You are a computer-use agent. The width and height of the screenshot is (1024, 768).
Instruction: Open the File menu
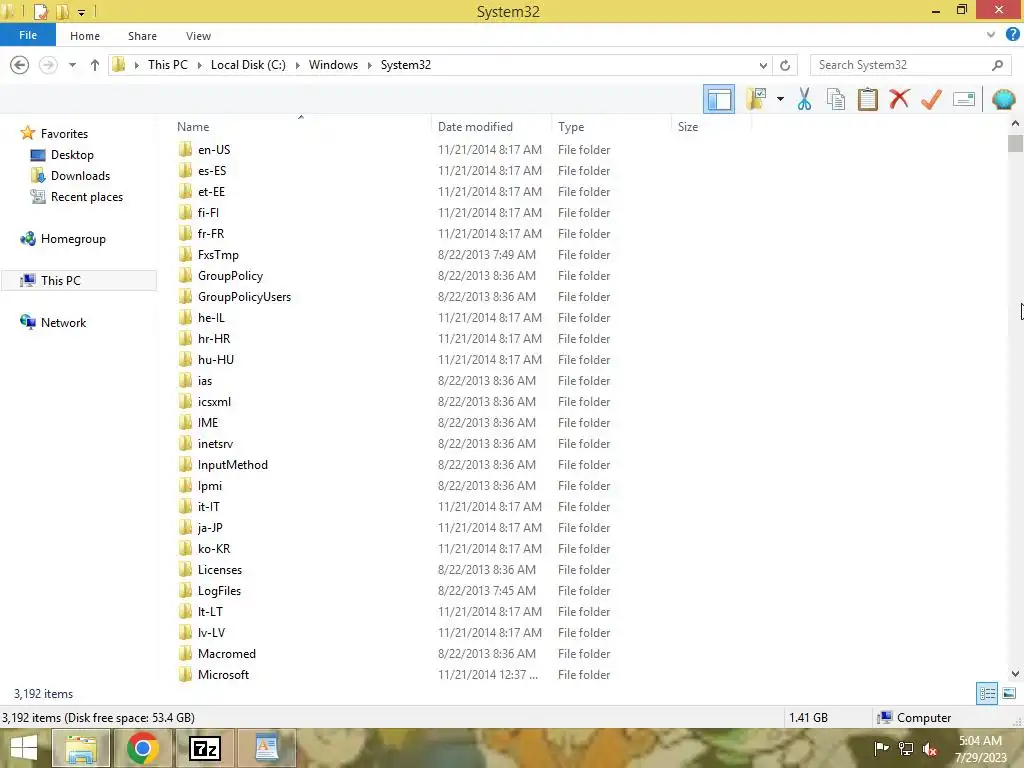pyautogui.click(x=27, y=35)
